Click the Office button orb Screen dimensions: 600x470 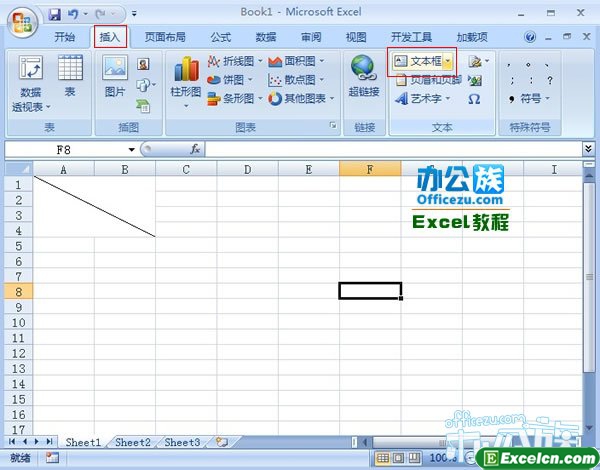coord(23,22)
